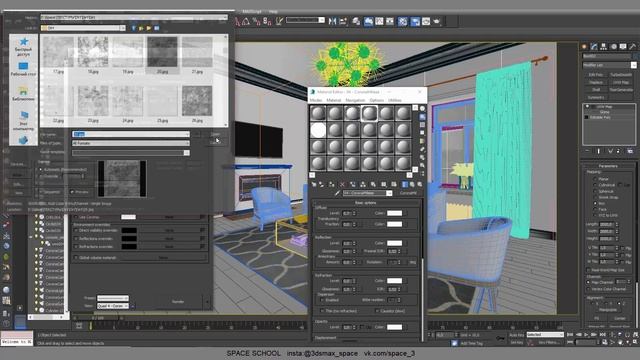This screenshot has width=640, height=360.
Task: Click the red Reset Map/Material icon
Action: pos(342,184)
